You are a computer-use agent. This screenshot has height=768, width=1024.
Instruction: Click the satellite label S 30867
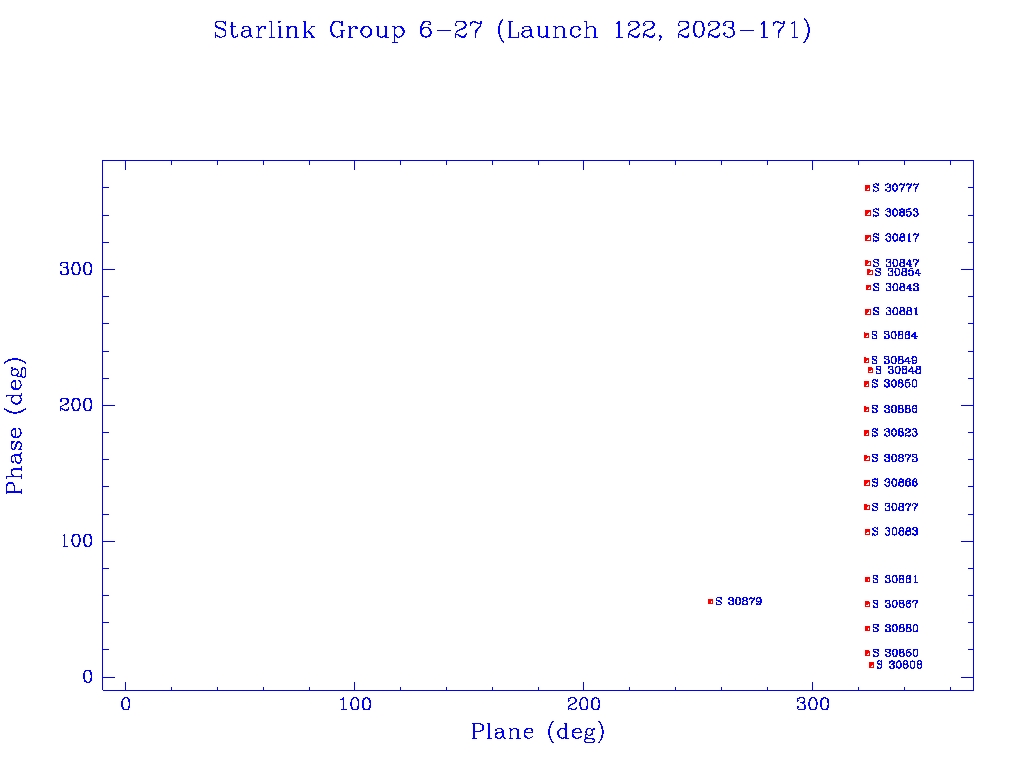[895, 604]
